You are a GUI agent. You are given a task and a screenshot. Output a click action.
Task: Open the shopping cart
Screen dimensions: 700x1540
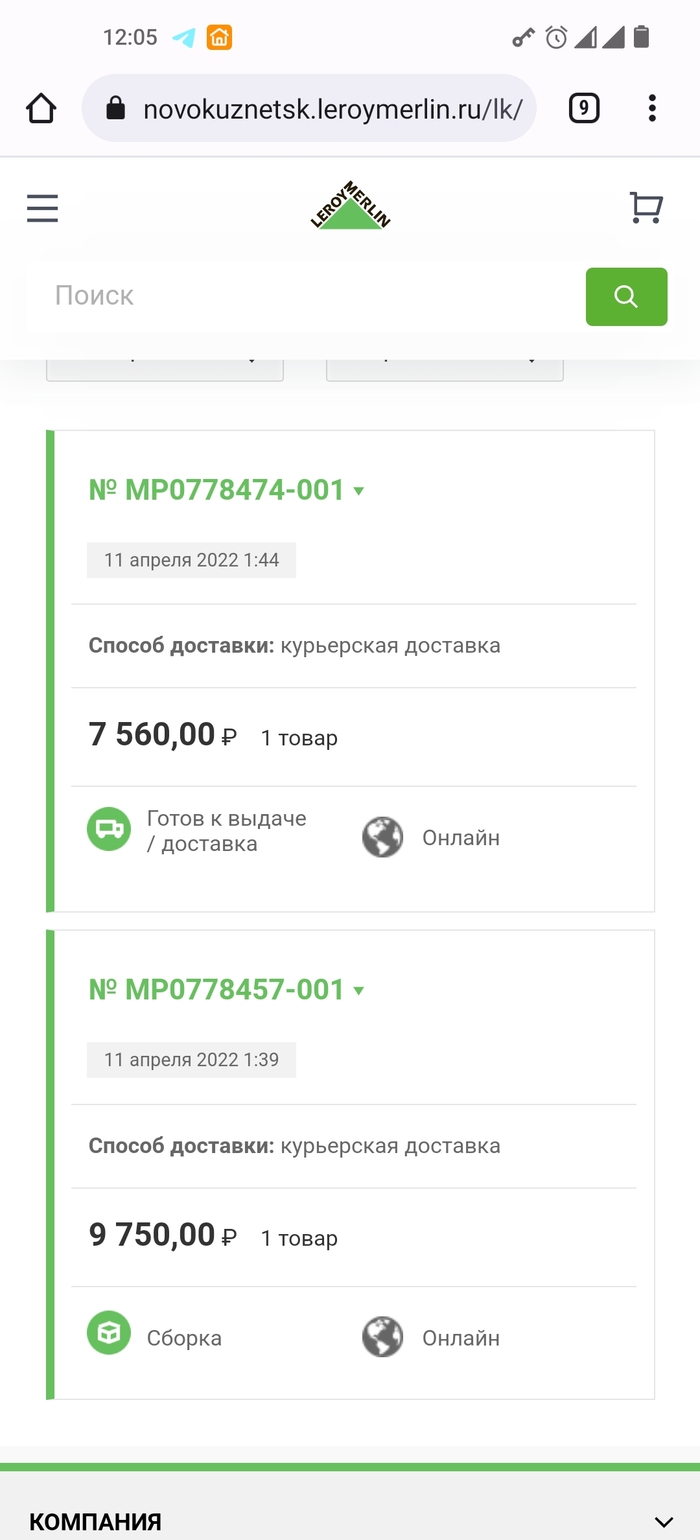(646, 208)
